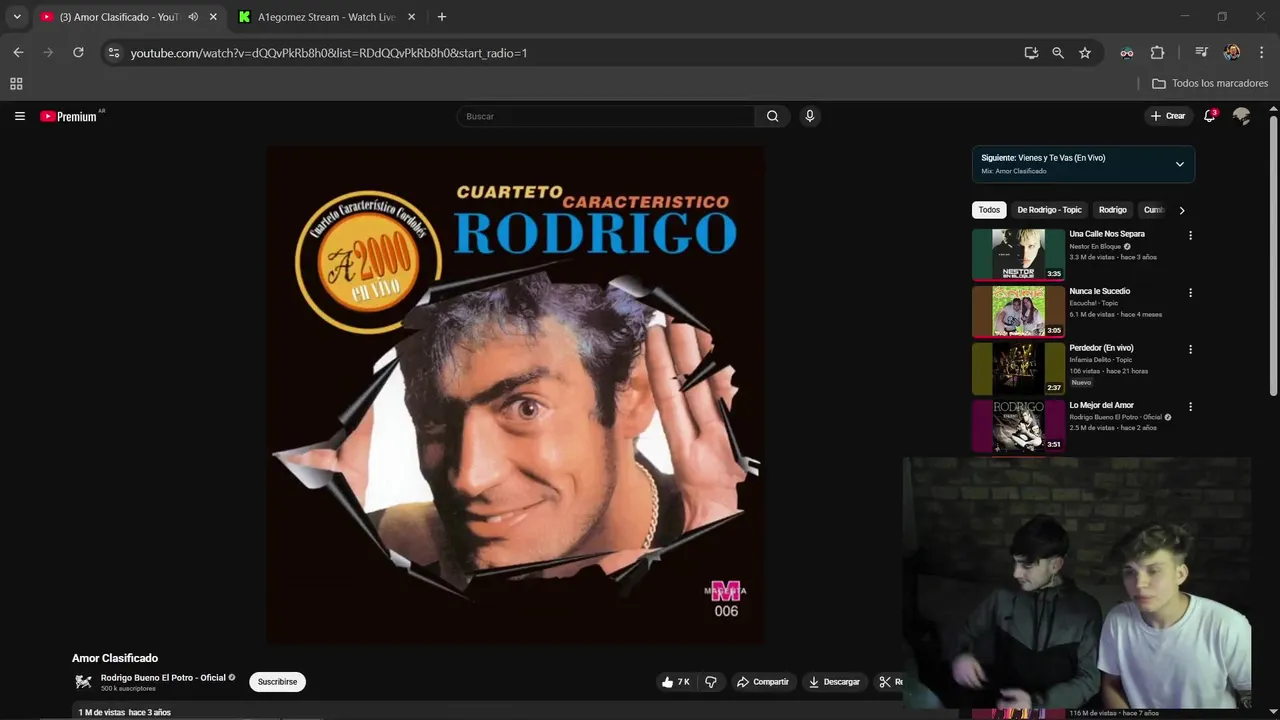The height and width of the screenshot is (720, 1280).
Task: Open options for Una Calle Nos Separa
Action: pos(1190,235)
